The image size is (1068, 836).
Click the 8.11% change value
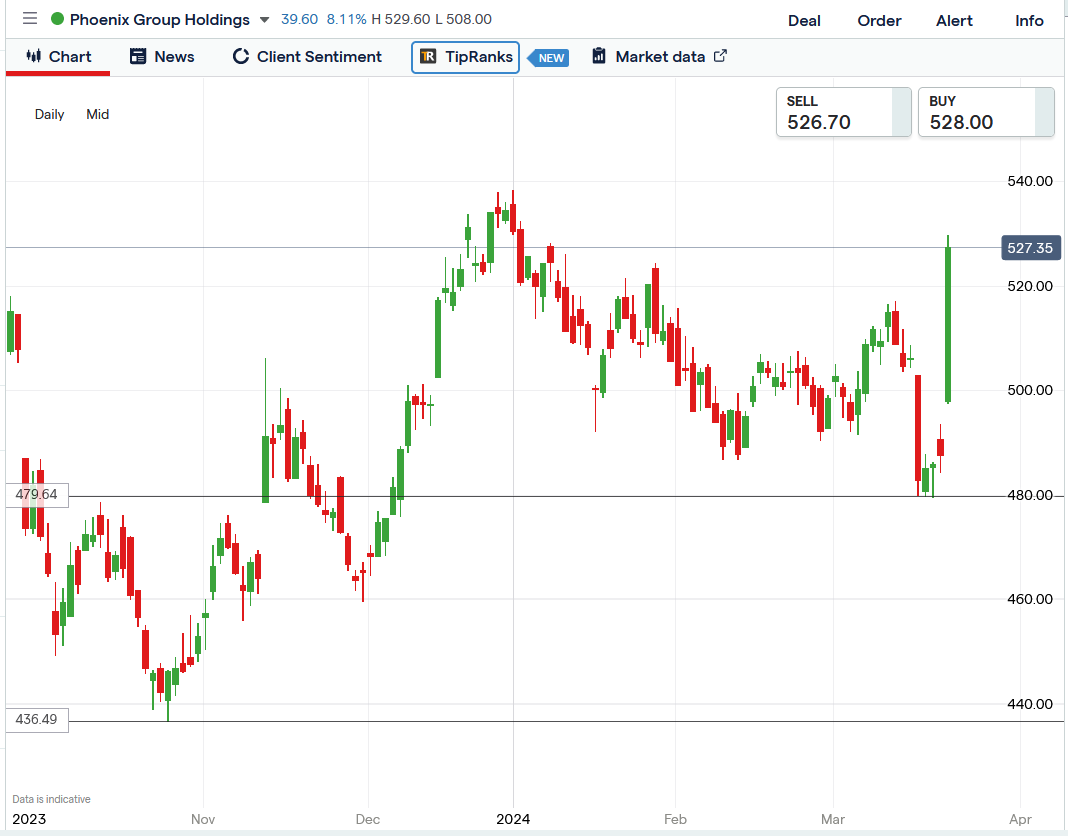(x=346, y=19)
